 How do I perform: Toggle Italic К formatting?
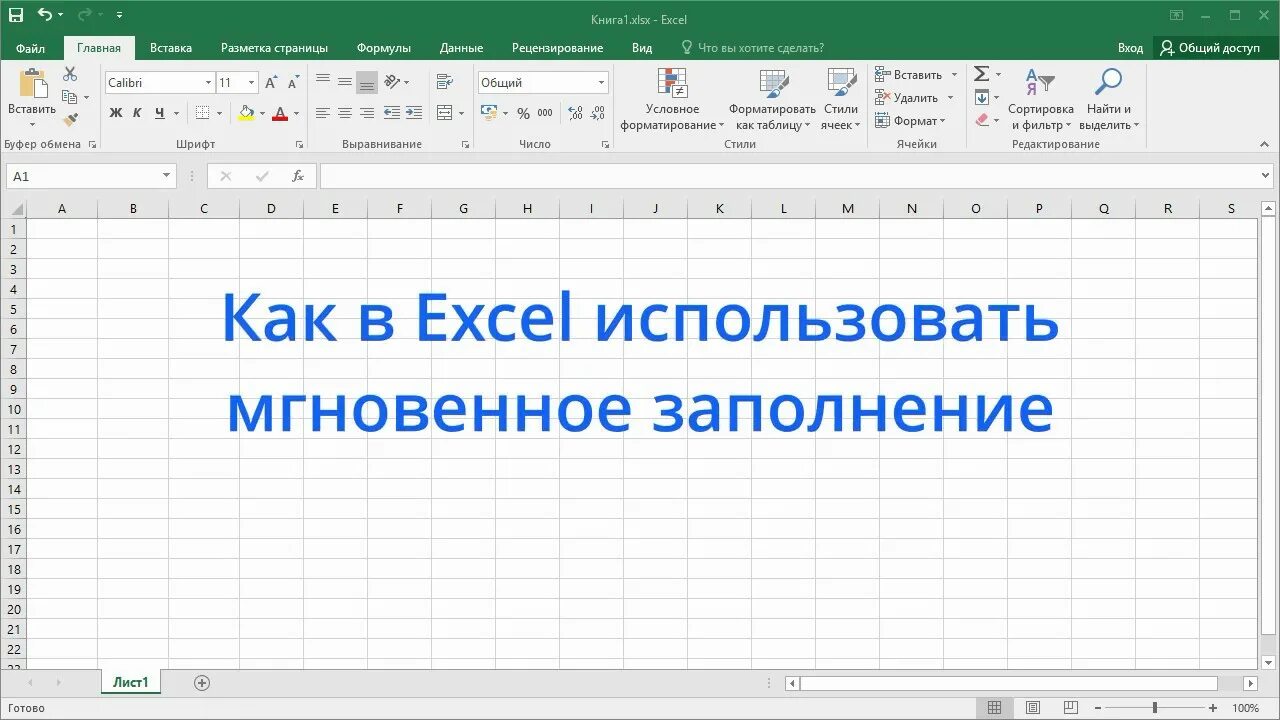click(137, 113)
